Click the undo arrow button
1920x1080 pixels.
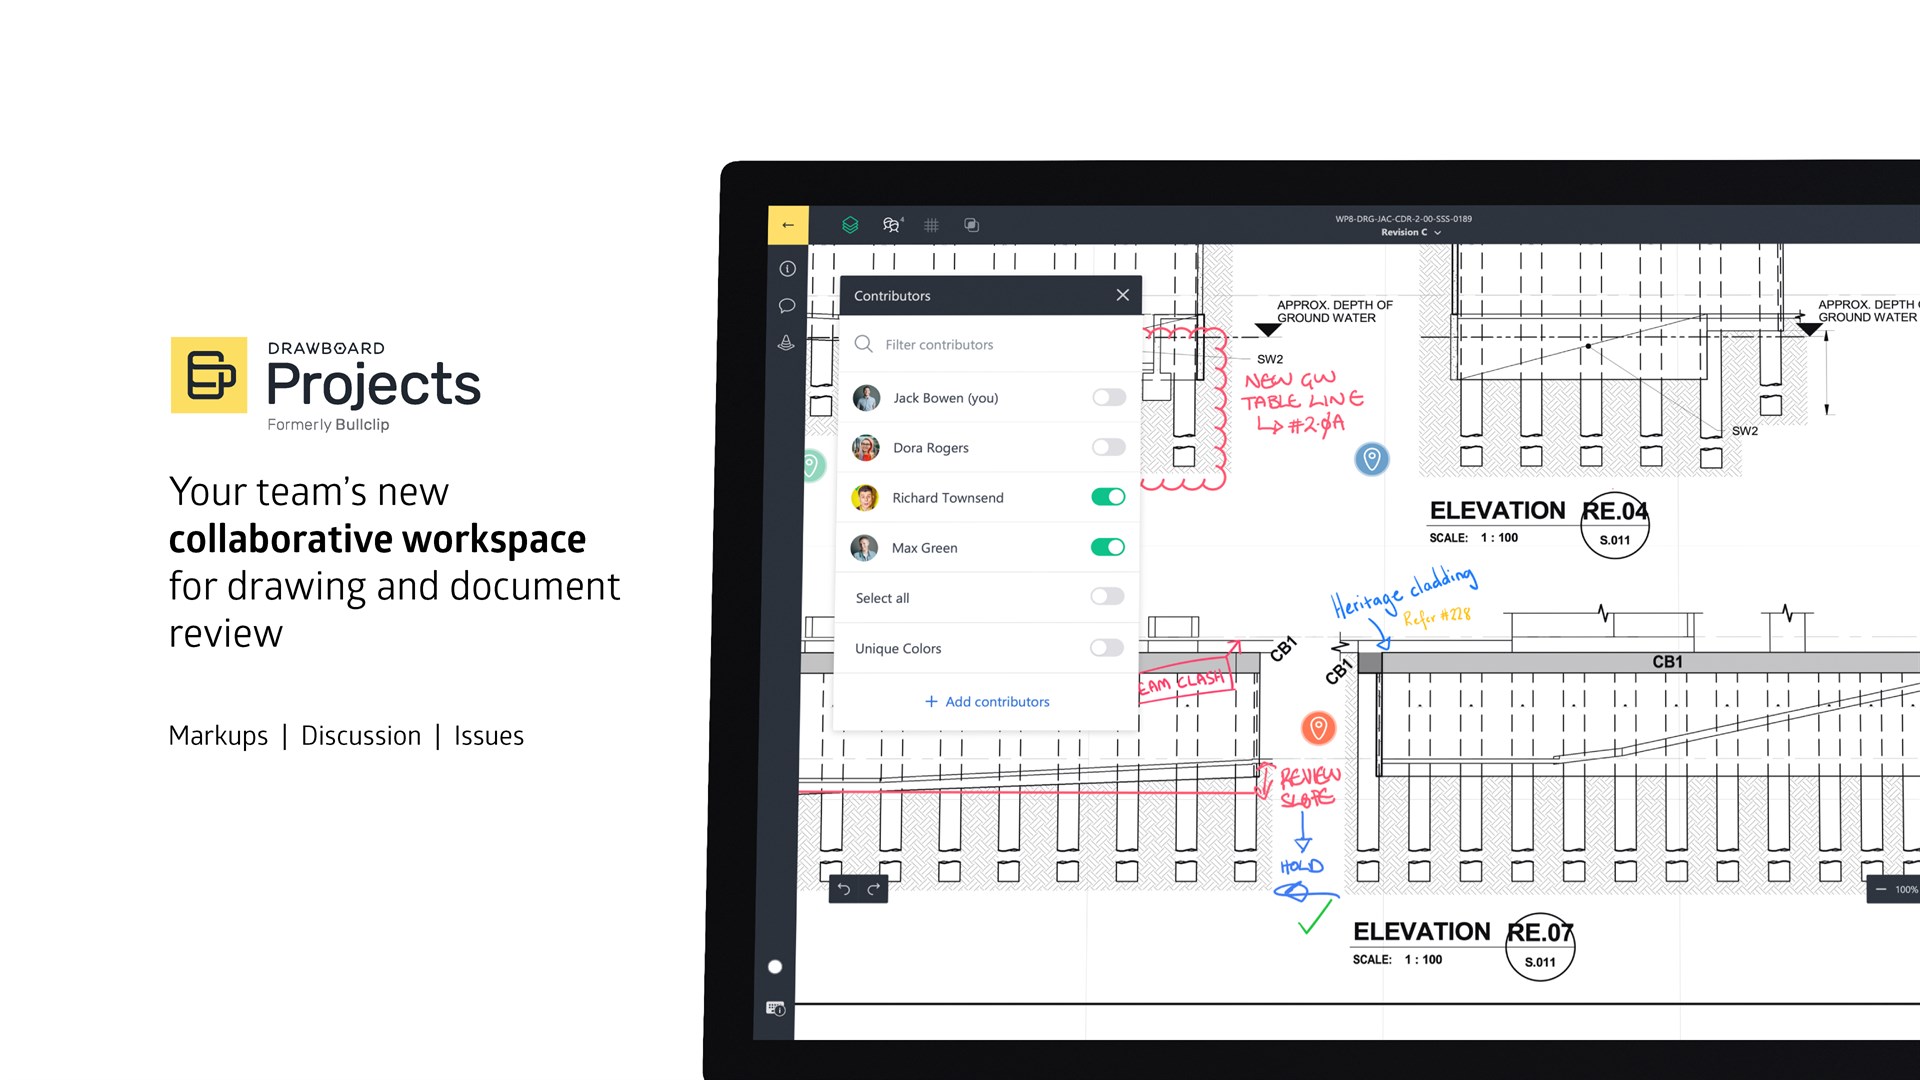(844, 889)
